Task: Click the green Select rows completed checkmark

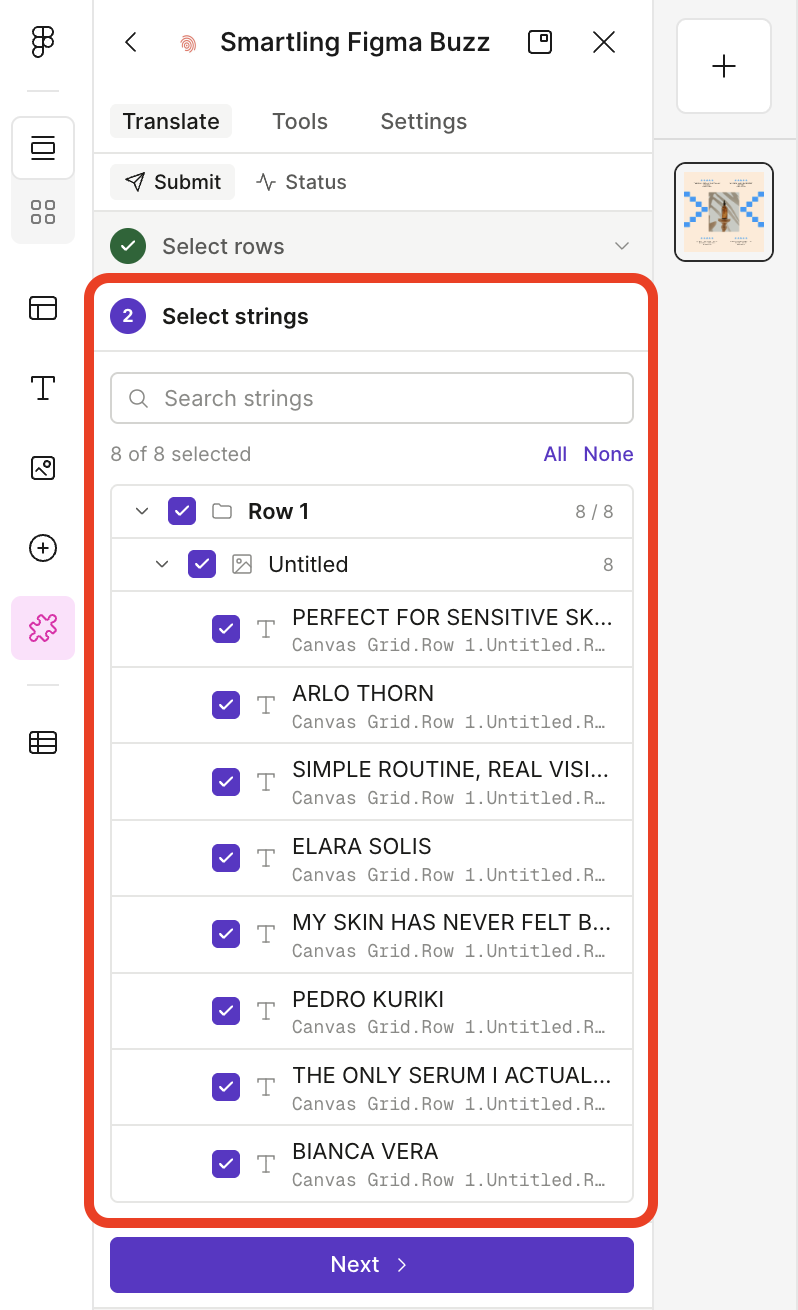Action: point(128,246)
